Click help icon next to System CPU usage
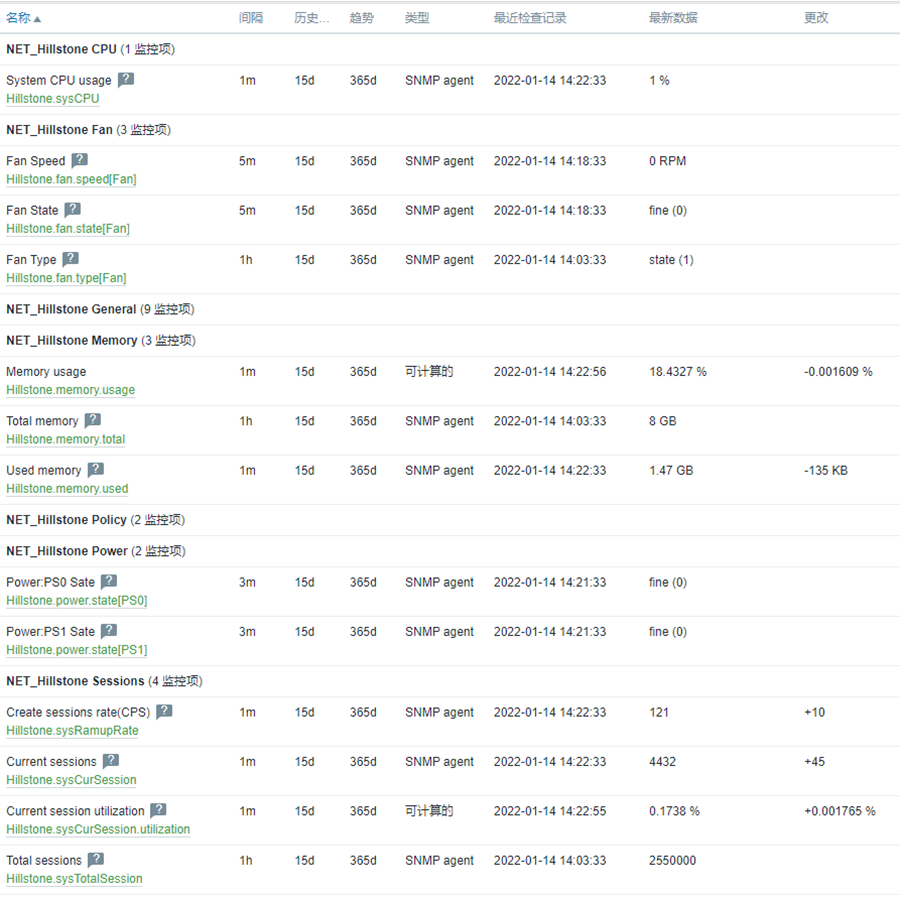900x899 pixels. click(x=126, y=80)
